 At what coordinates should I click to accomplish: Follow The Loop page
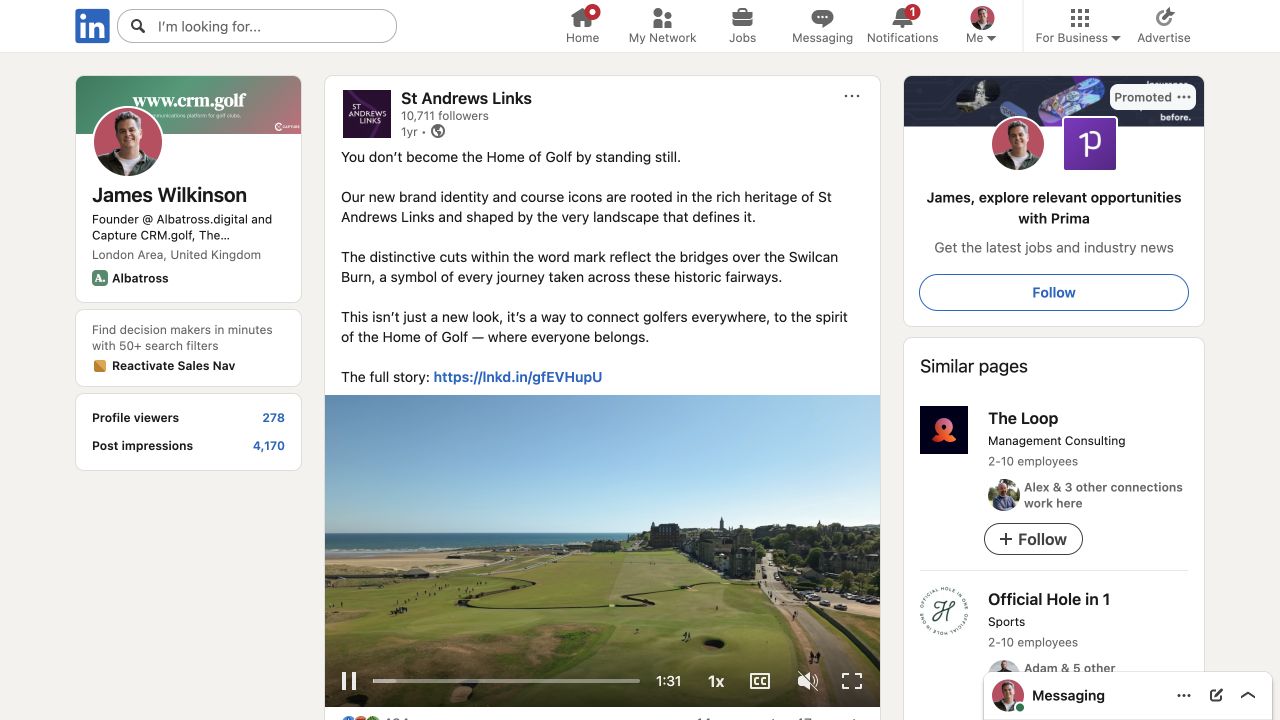coord(1033,539)
